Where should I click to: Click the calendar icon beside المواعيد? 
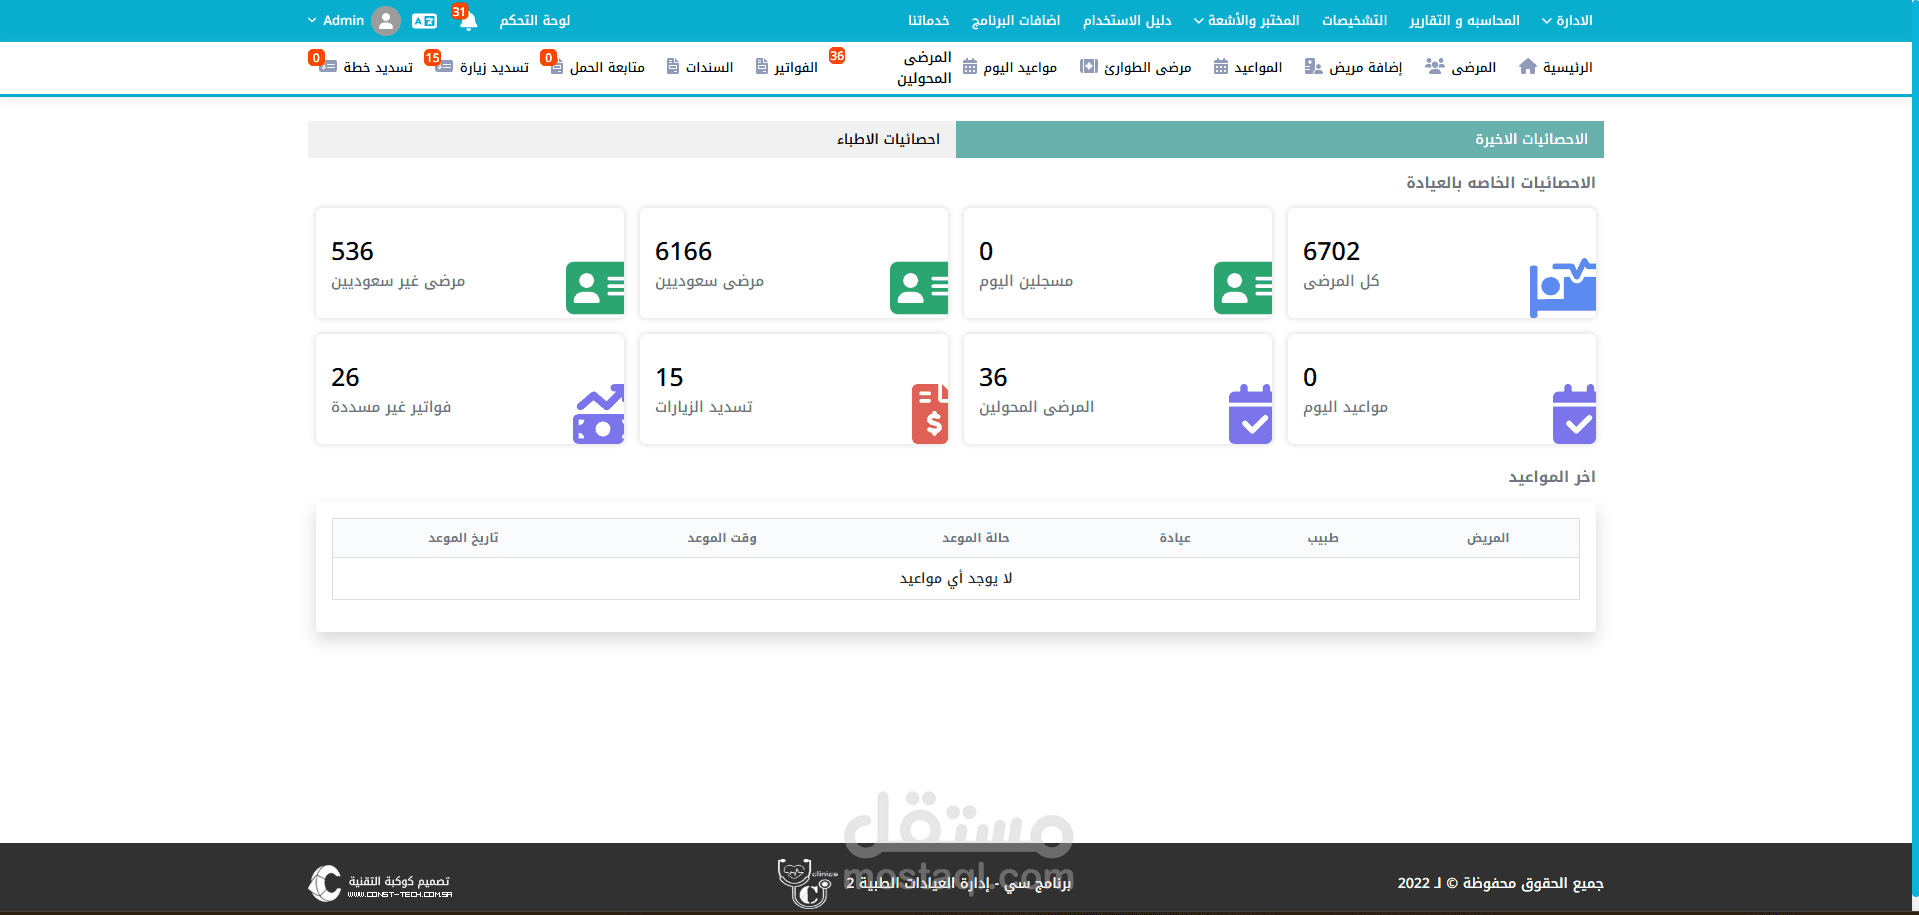click(1221, 67)
